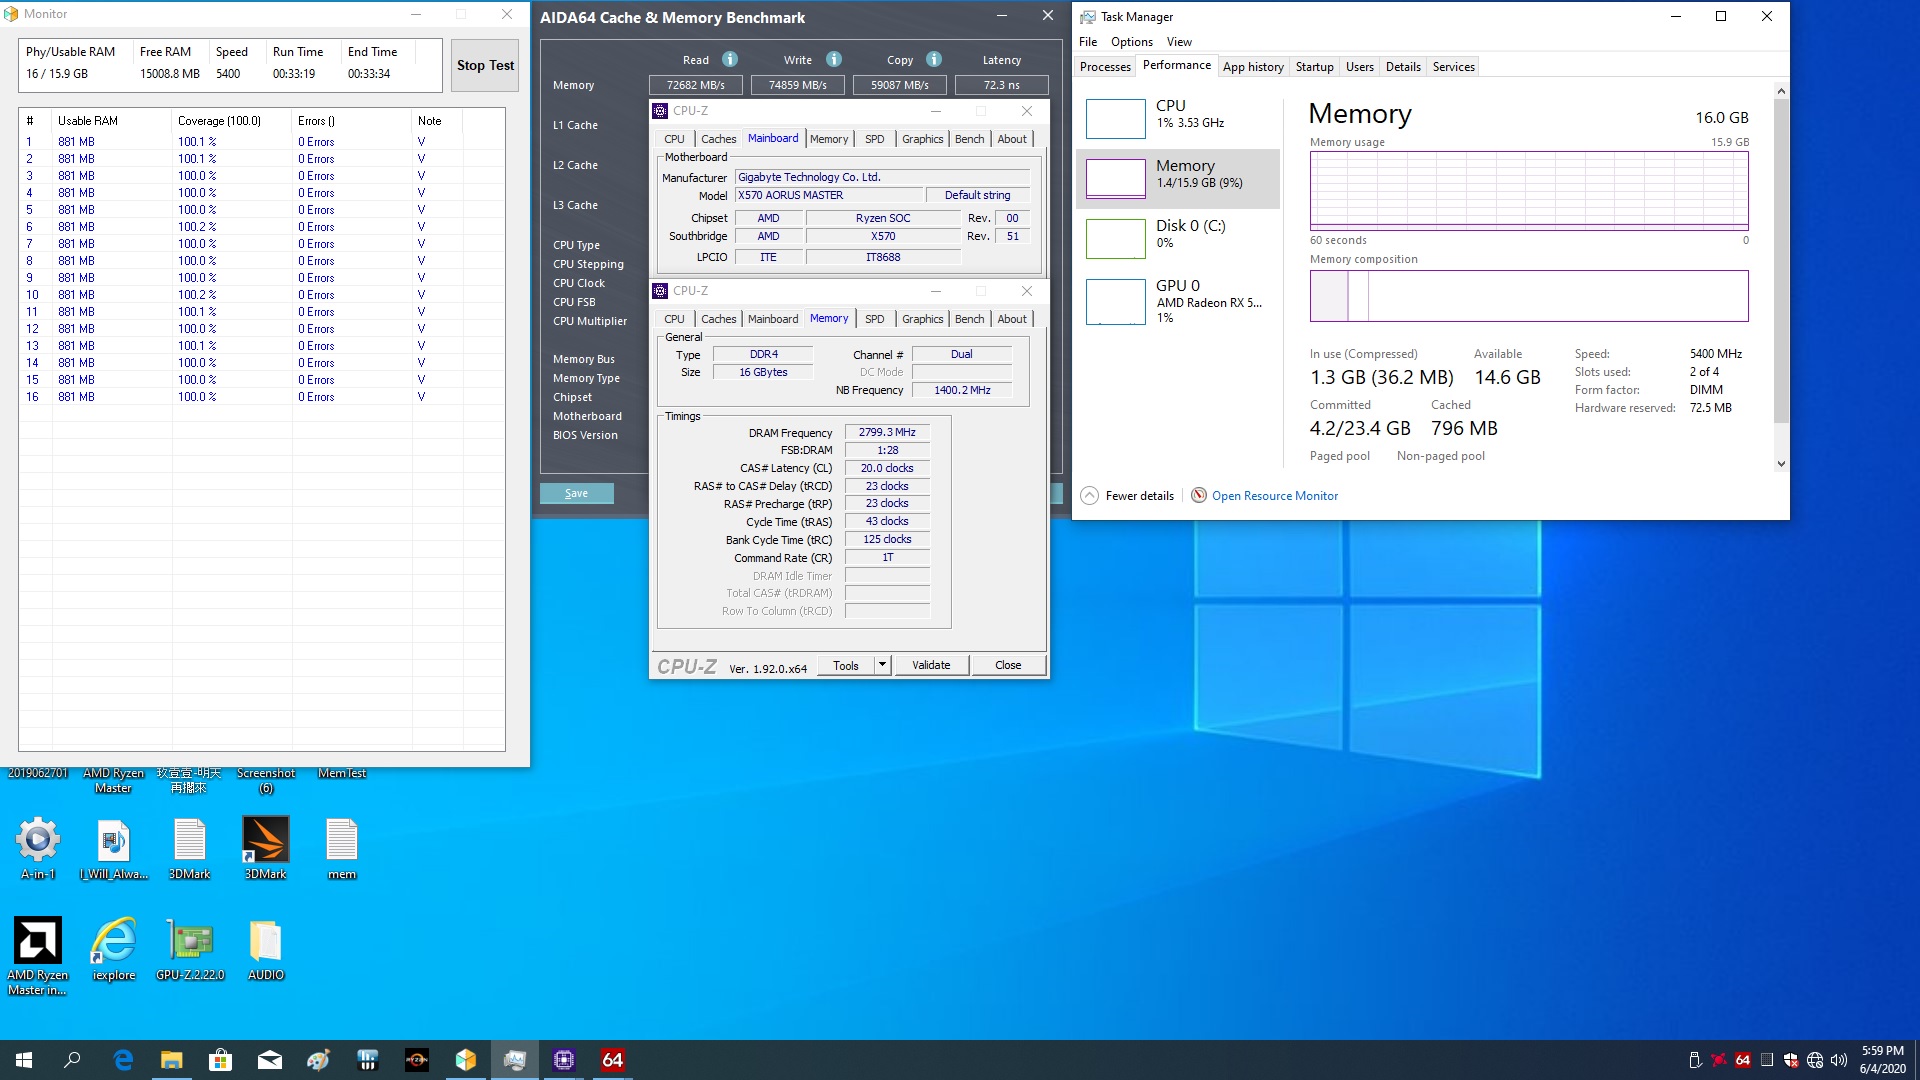This screenshot has height=1080, width=1920.
Task: Open the Options menu in Task Manager
Action: 1132,42
